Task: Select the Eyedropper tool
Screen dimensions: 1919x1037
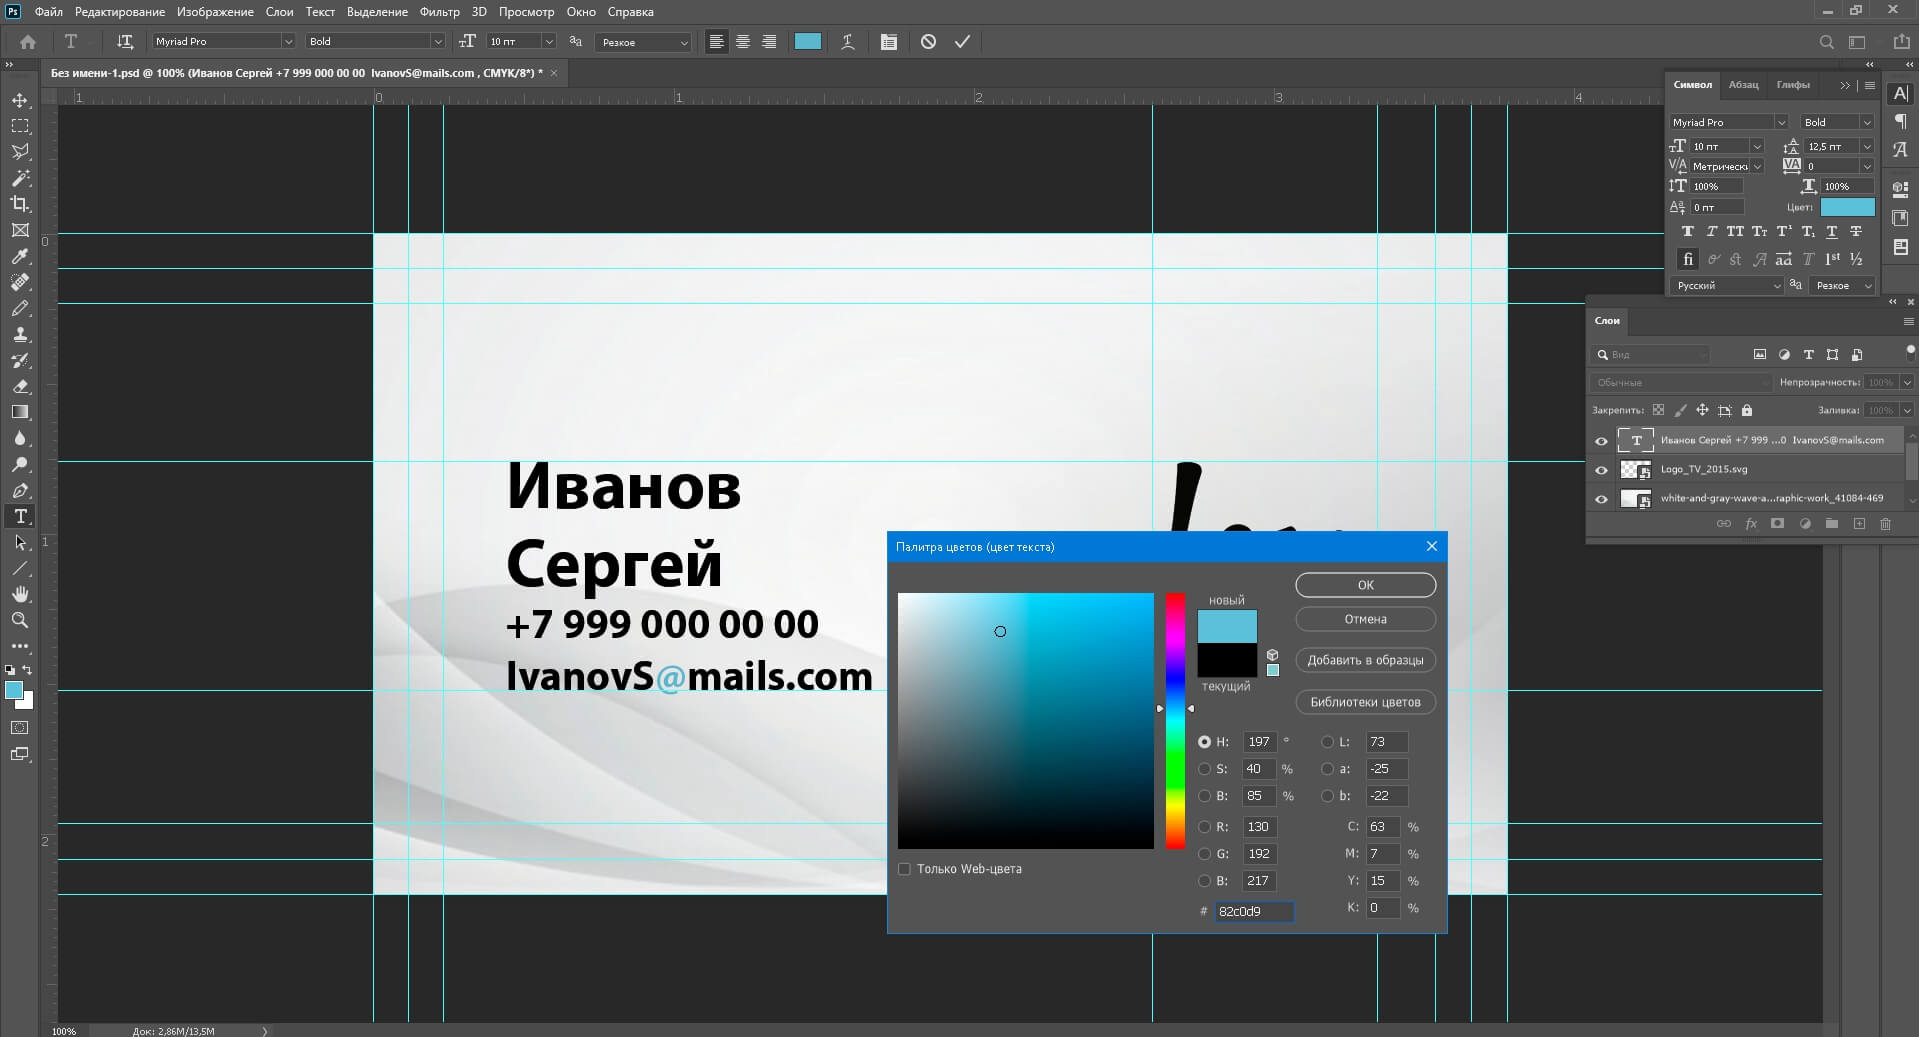Action: [x=20, y=256]
